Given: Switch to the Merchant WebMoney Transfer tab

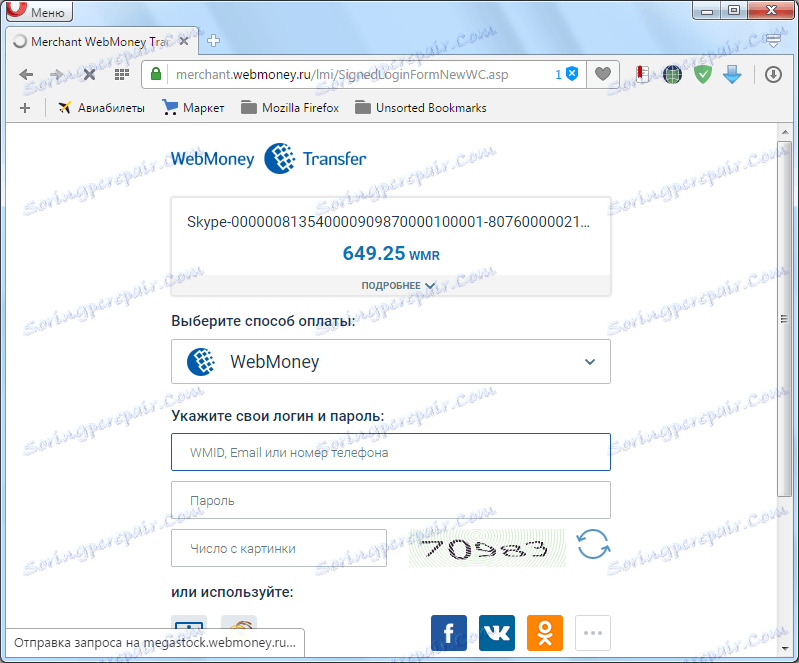Looking at the screenshot, I should [99, 41].
